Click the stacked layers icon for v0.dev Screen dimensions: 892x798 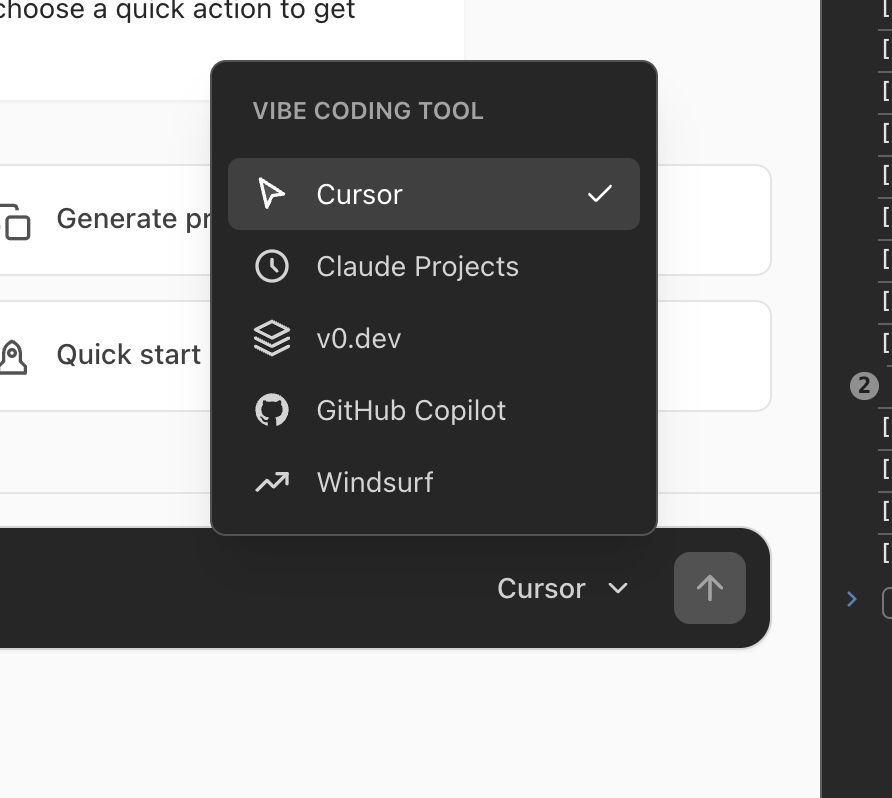point(271,338)
